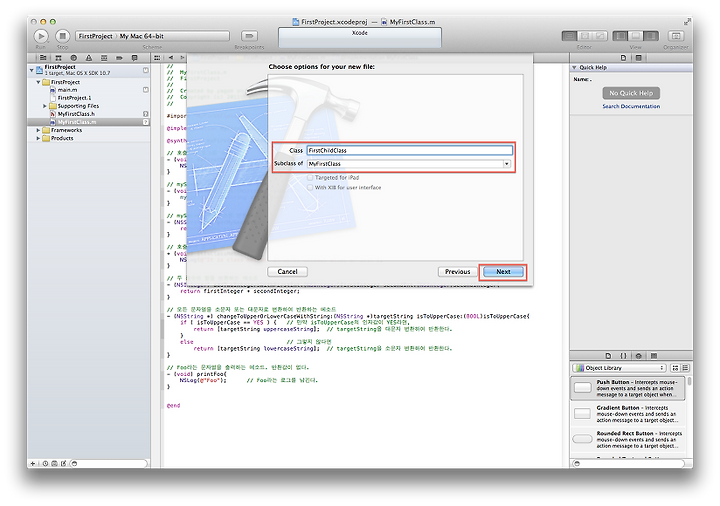Open Search Documentation link
The width and height of the screenshot is (720, 506).
[x=631, y=107]
